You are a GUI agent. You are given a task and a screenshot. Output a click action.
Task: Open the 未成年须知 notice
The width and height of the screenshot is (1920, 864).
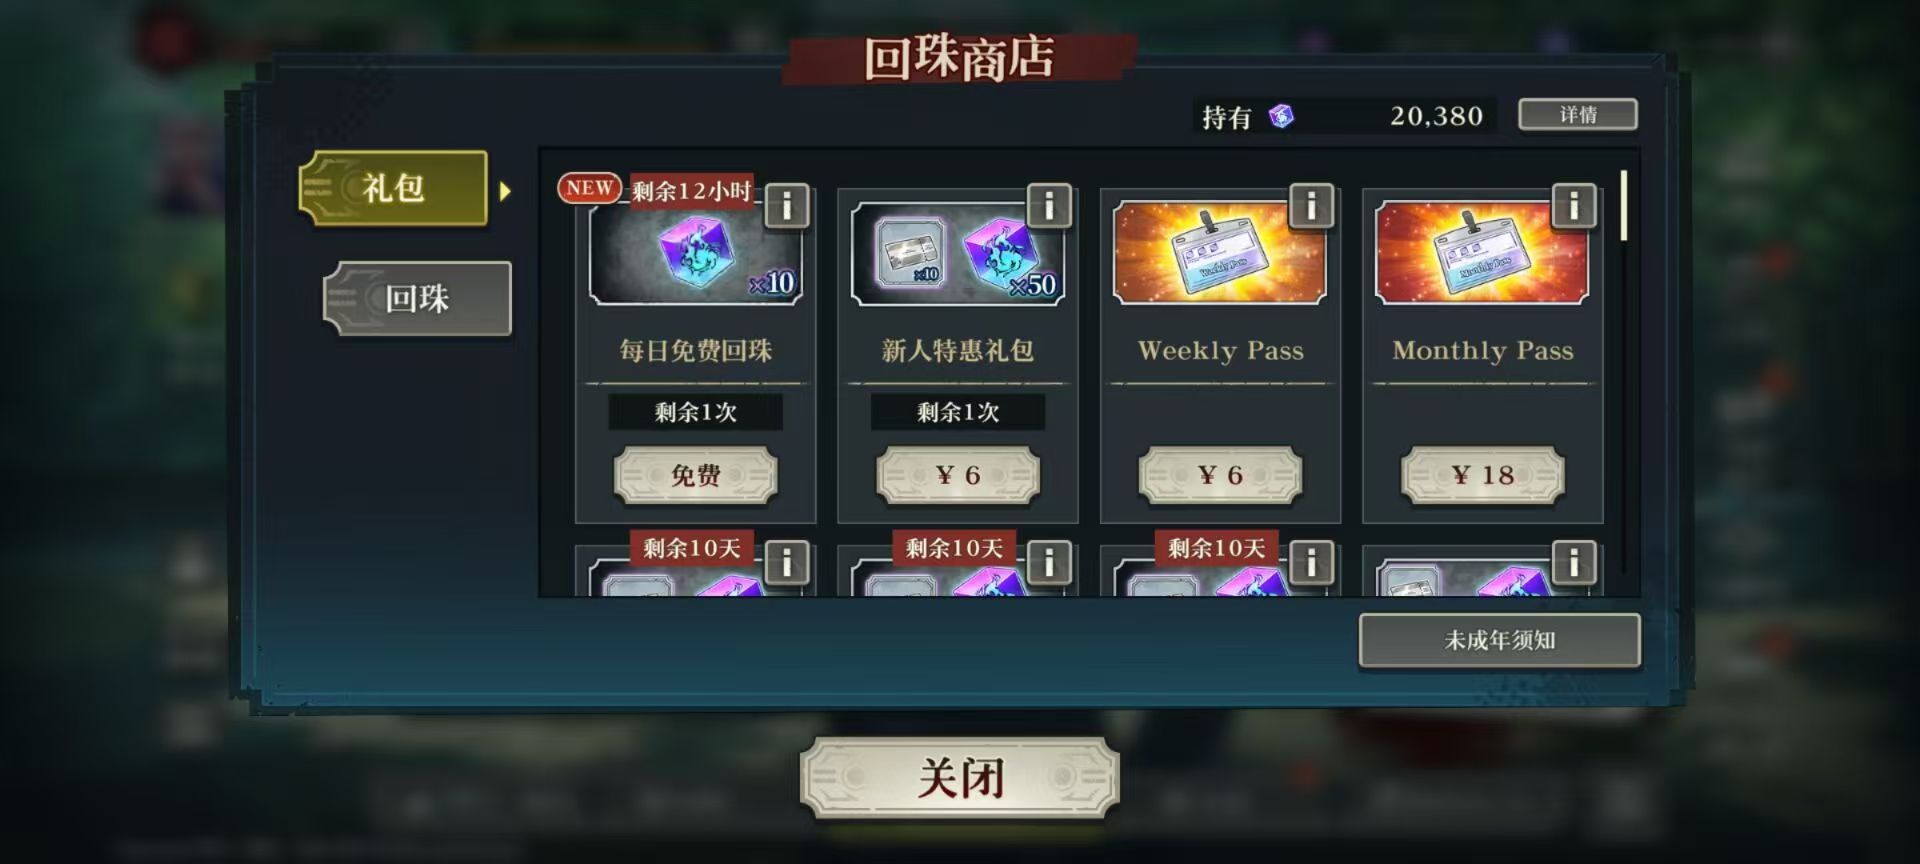click(1499, 640)
